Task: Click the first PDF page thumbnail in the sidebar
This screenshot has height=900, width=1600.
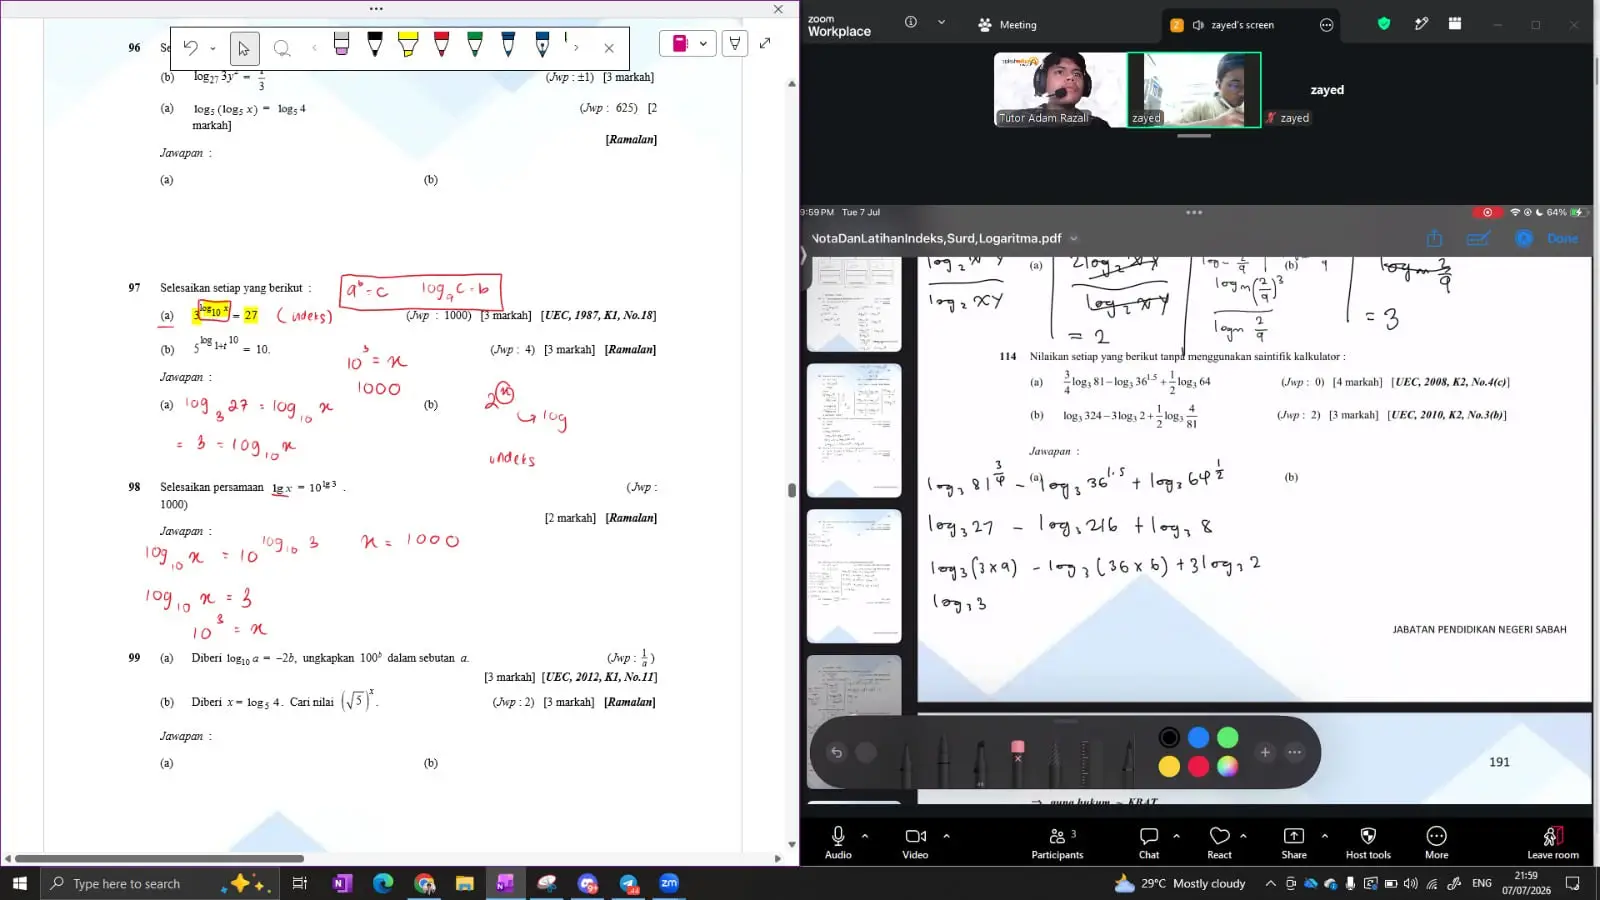Action: (854, 304)
